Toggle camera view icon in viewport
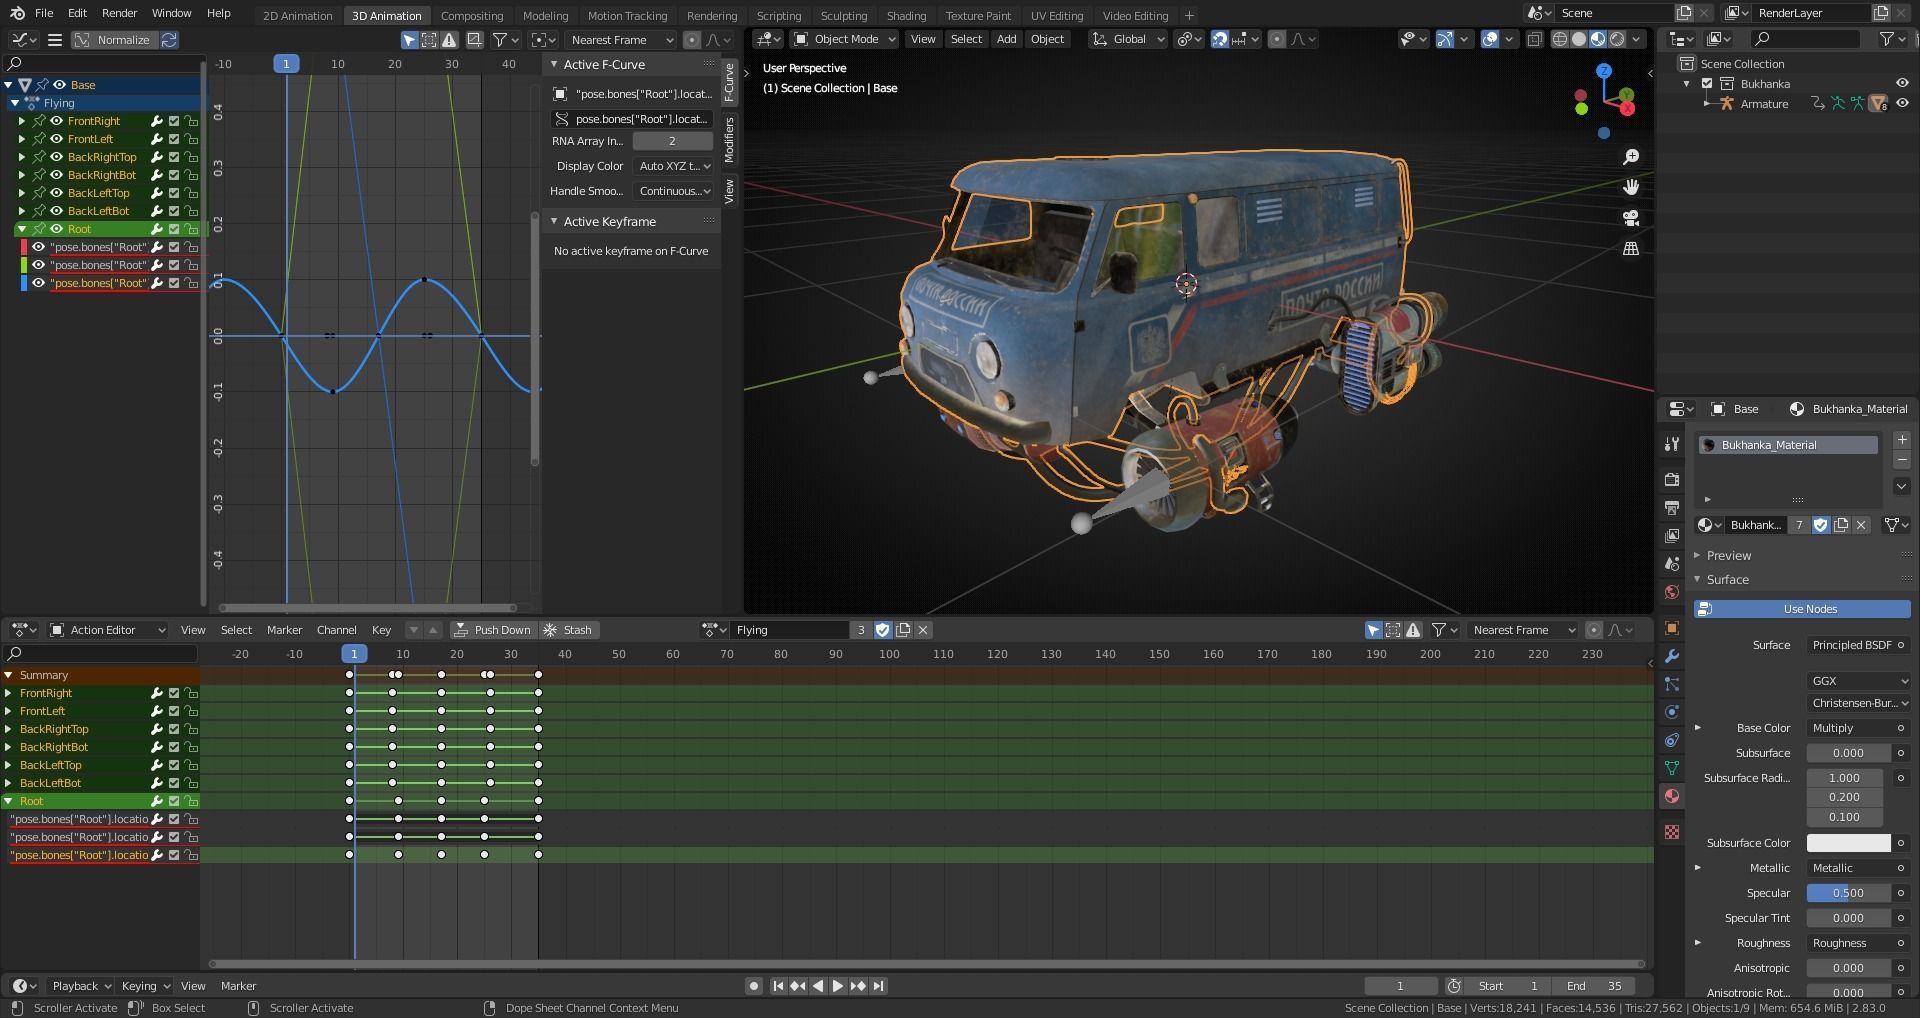The width and height of the screenshot is (1920, 1018). [1631, 218]
